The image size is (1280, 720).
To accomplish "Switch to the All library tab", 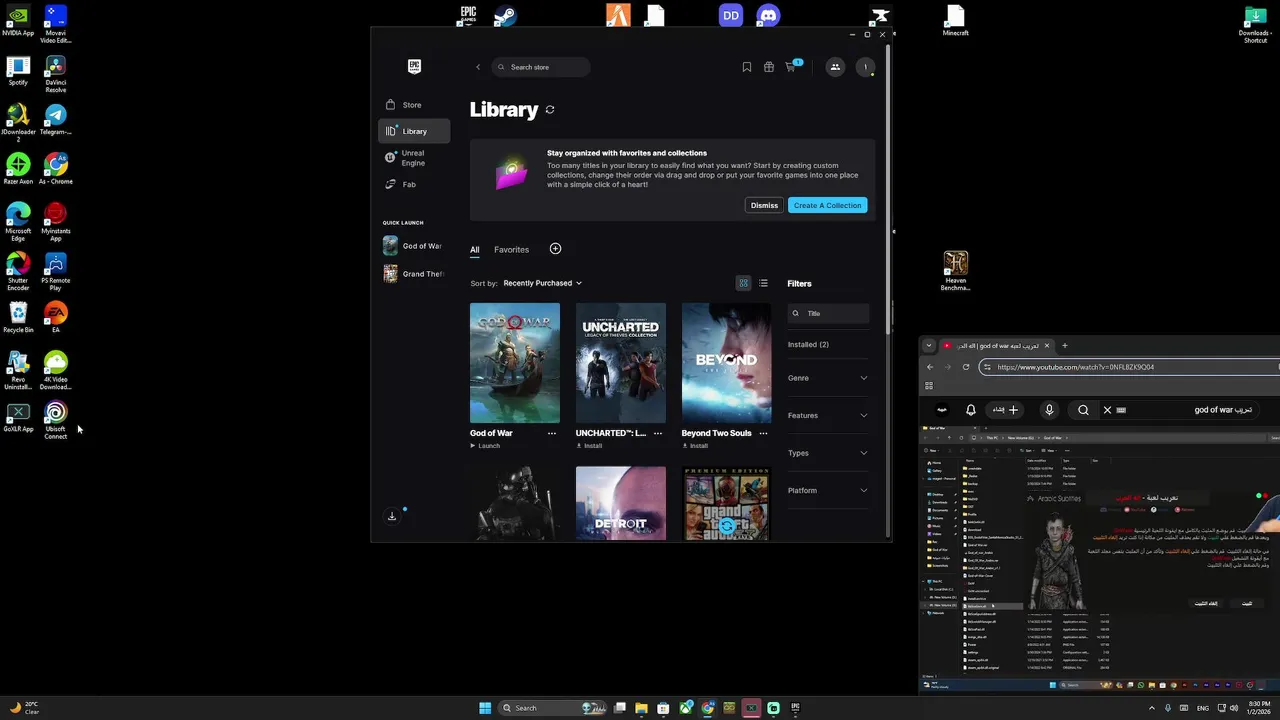I will point(475,250).
